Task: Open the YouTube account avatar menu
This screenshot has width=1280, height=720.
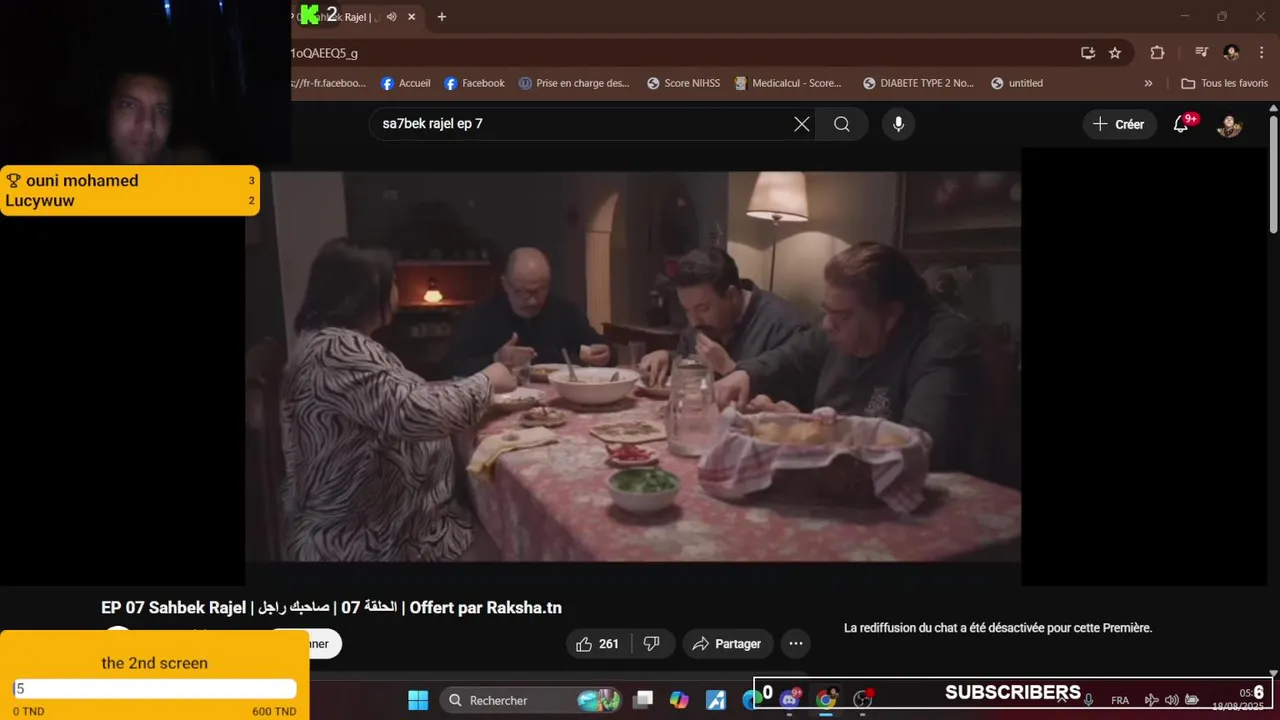Action: (1229, 125)
